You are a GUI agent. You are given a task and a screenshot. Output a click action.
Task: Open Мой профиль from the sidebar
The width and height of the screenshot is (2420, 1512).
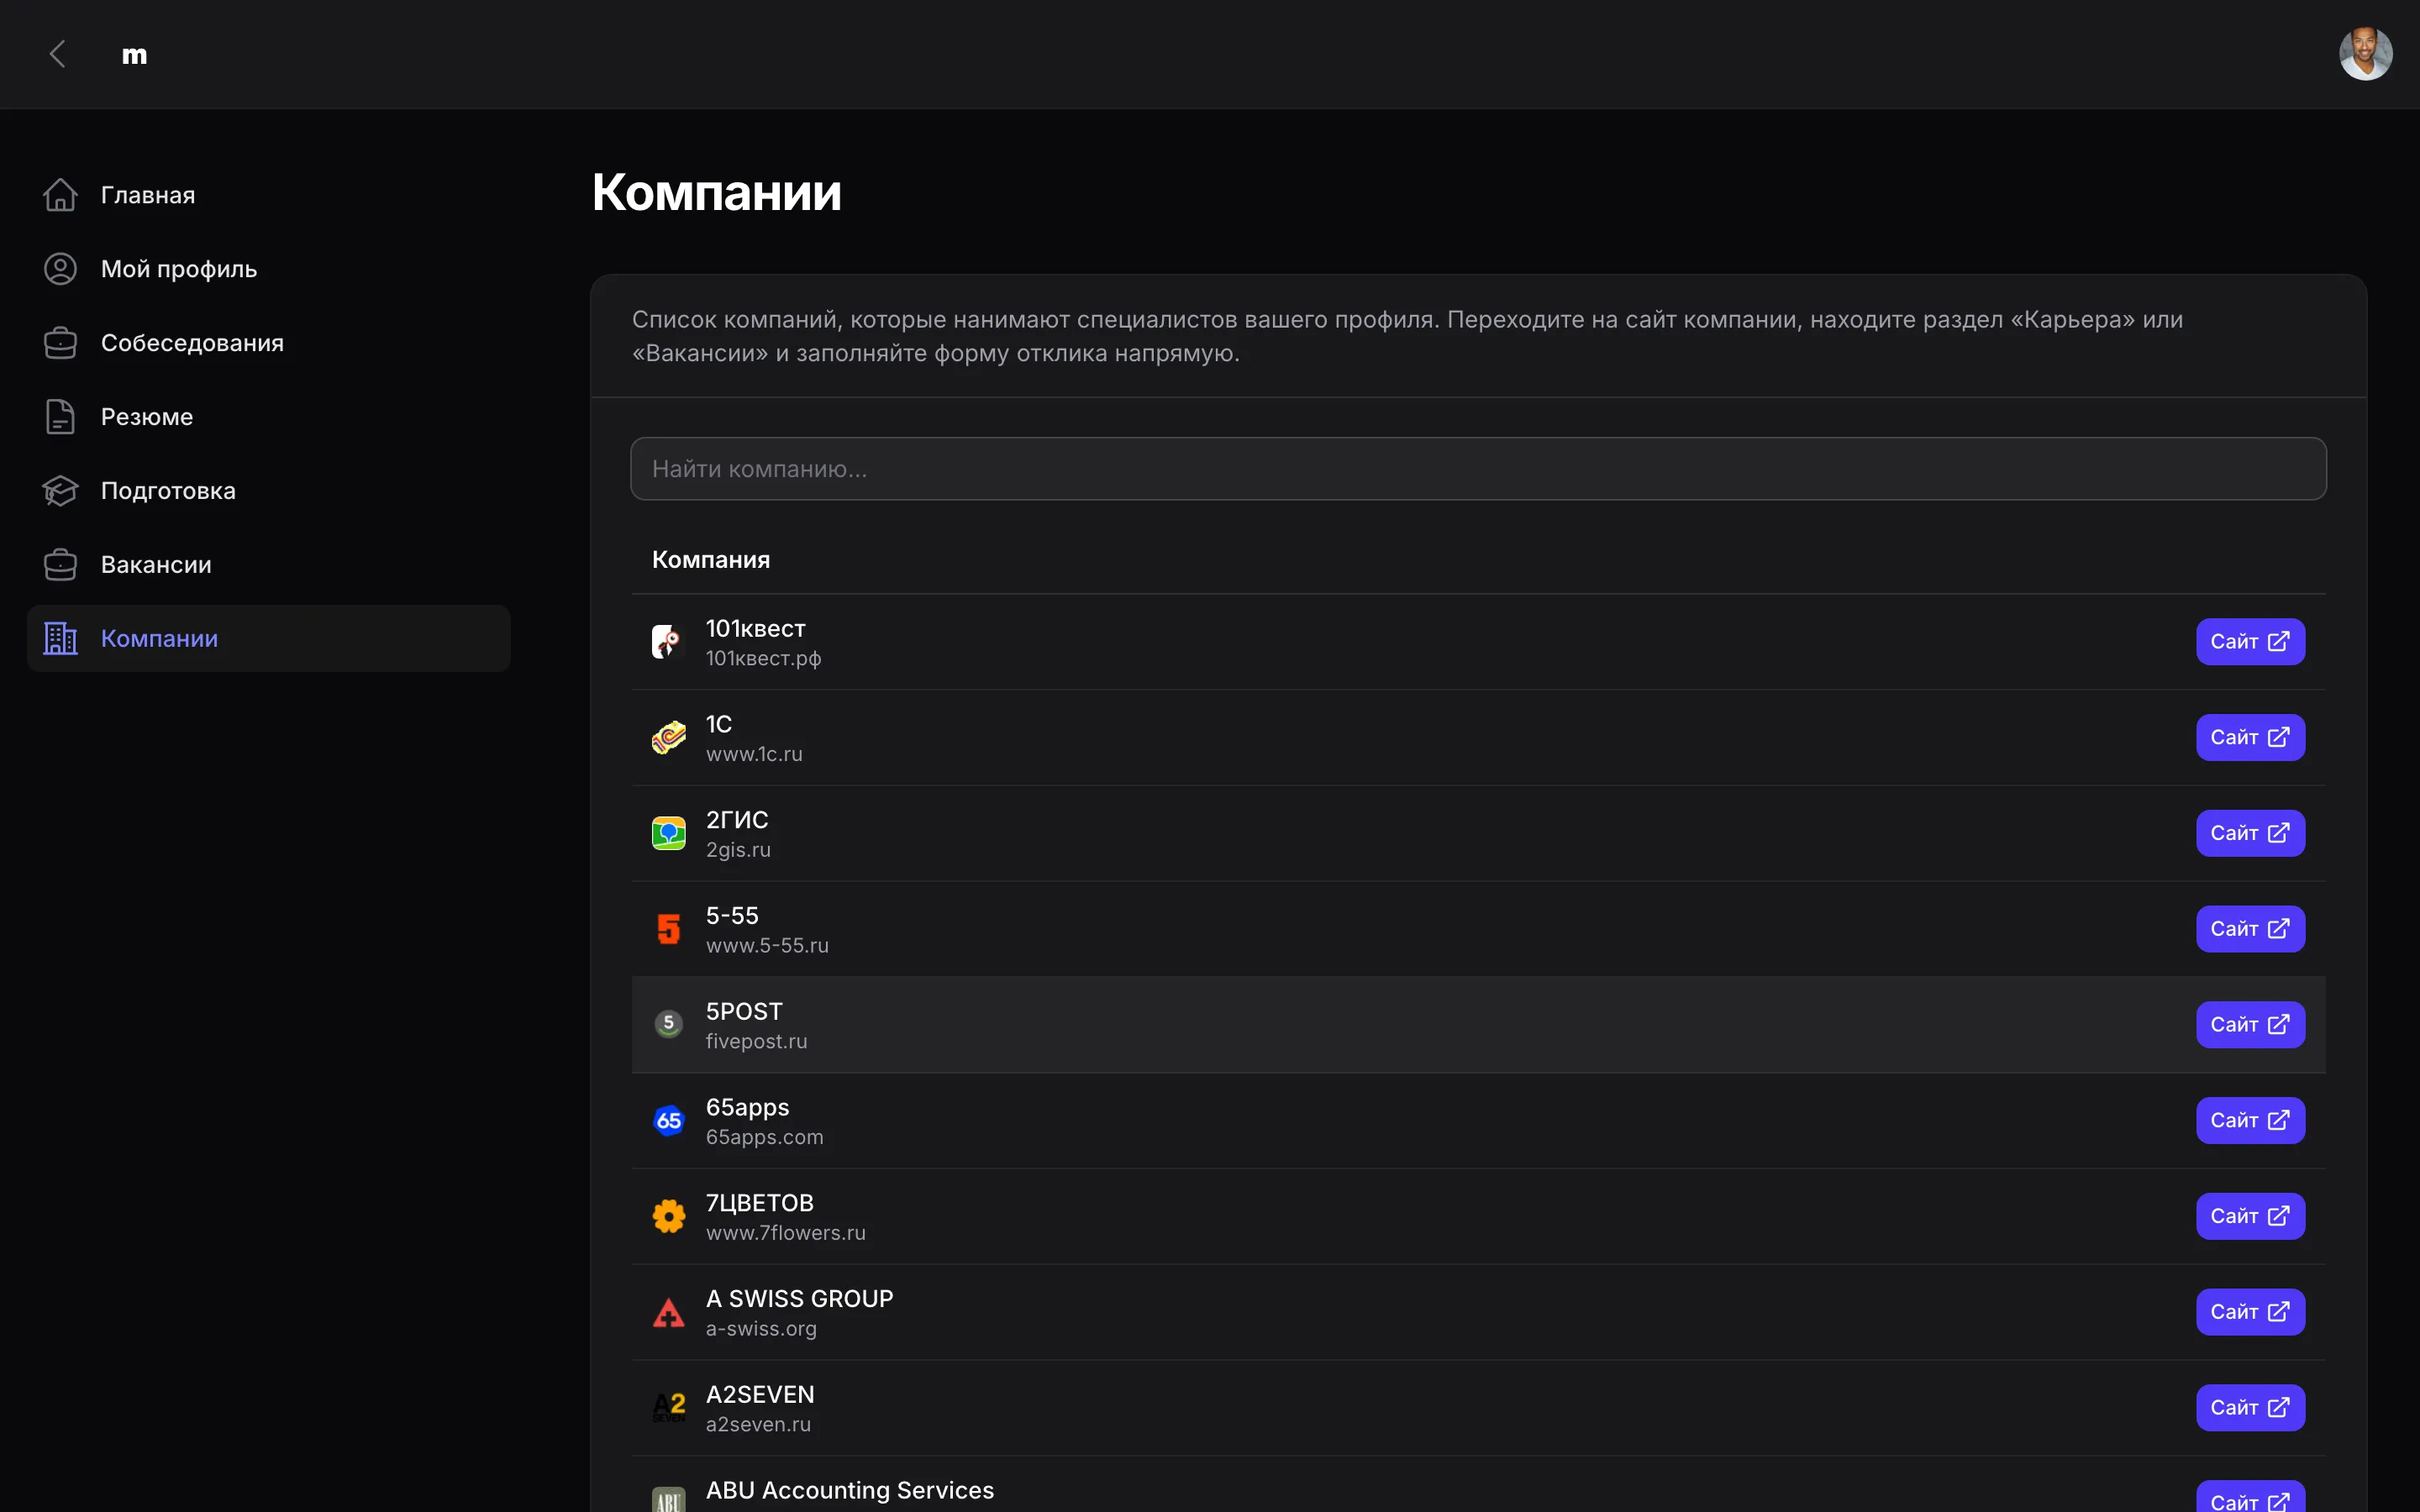(178, 269)
